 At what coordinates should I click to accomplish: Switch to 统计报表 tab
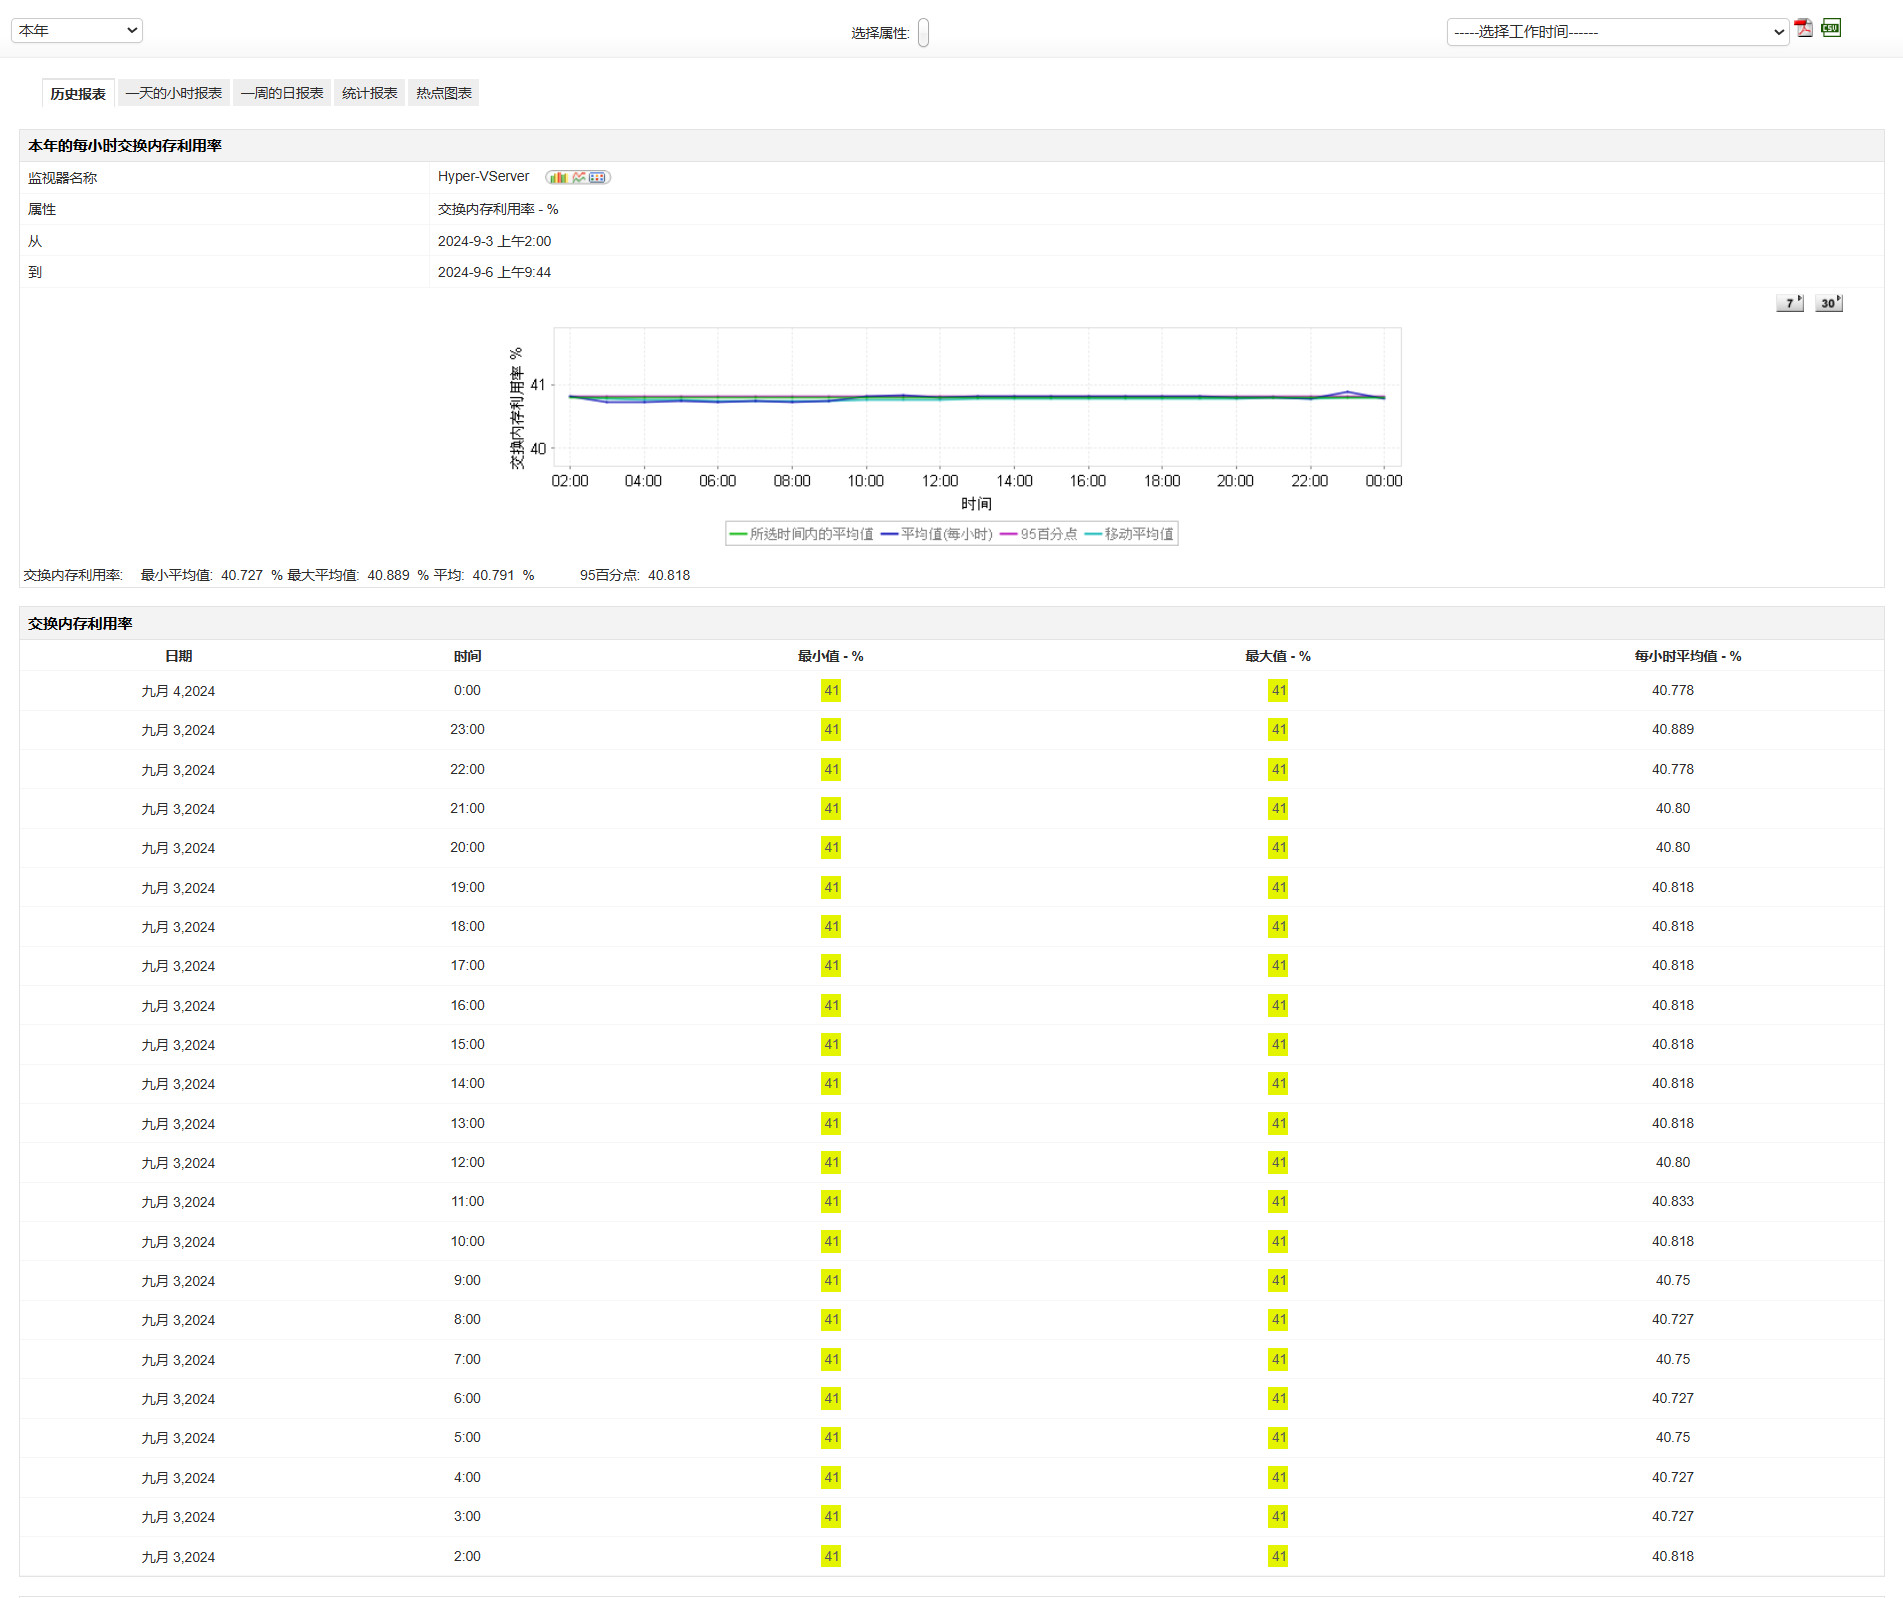tap(369, 93)
